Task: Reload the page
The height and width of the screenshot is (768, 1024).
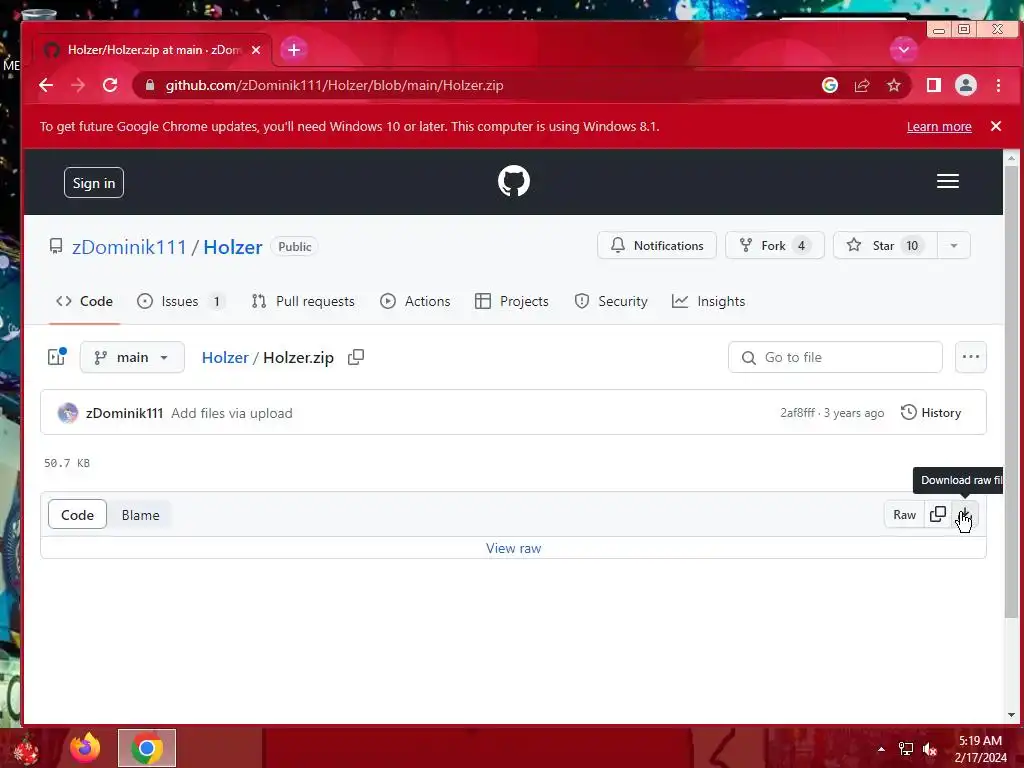Action: click(x=110, y=85)
